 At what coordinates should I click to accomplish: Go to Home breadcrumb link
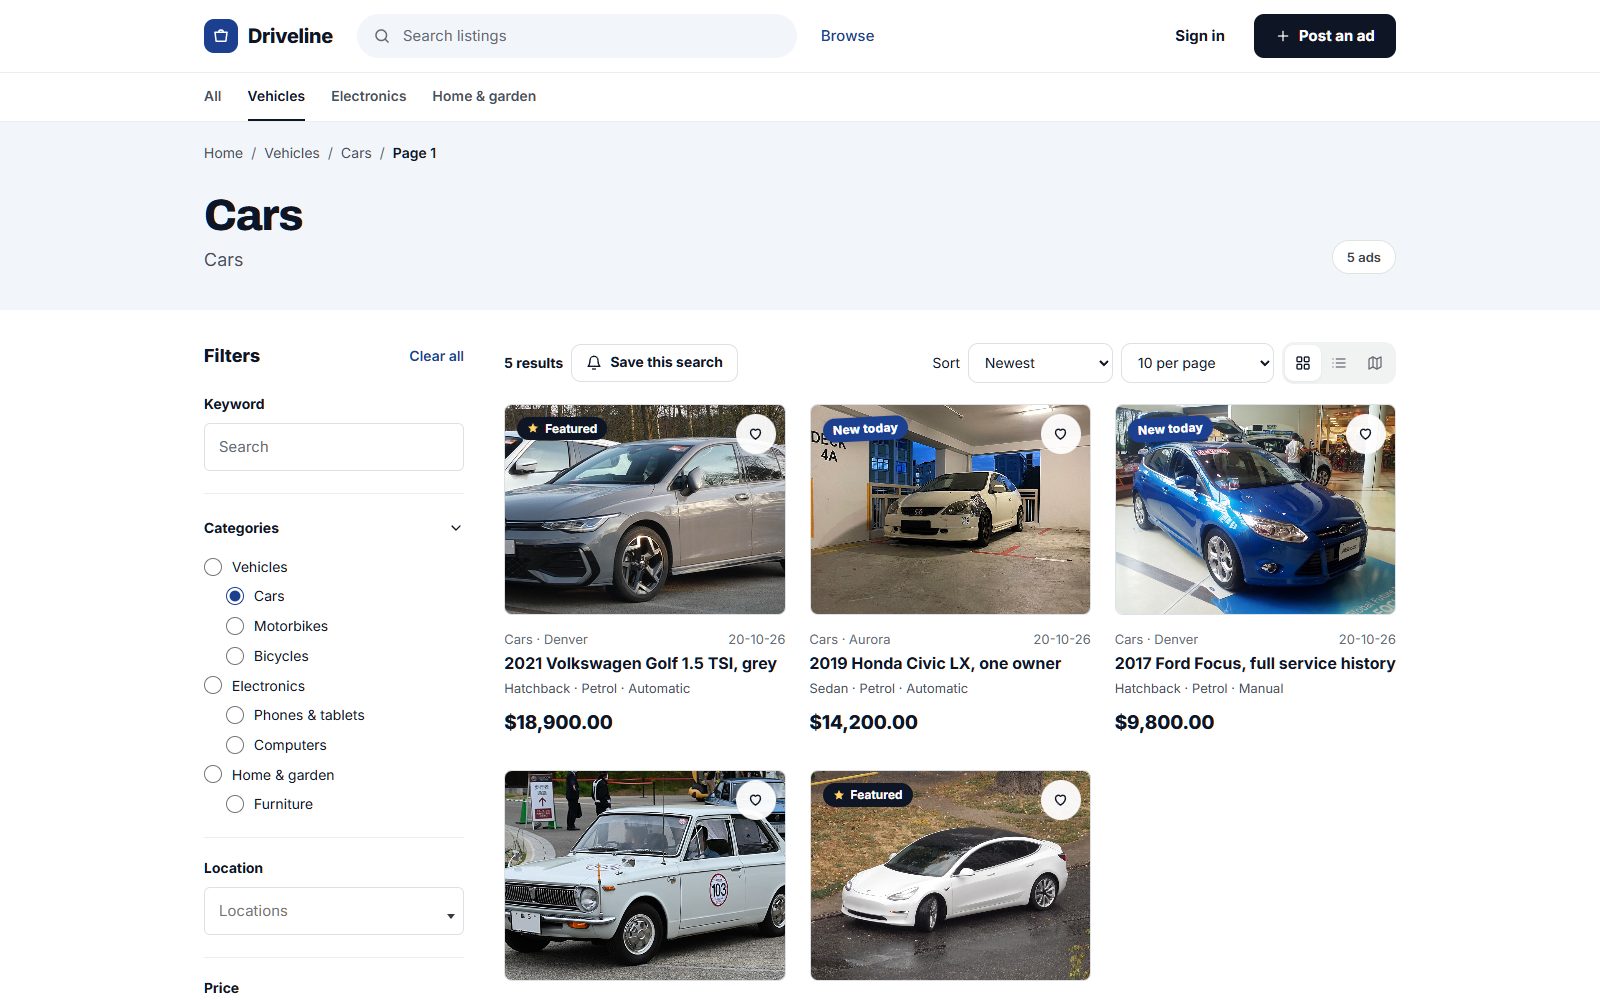click(x=223, y=153)
